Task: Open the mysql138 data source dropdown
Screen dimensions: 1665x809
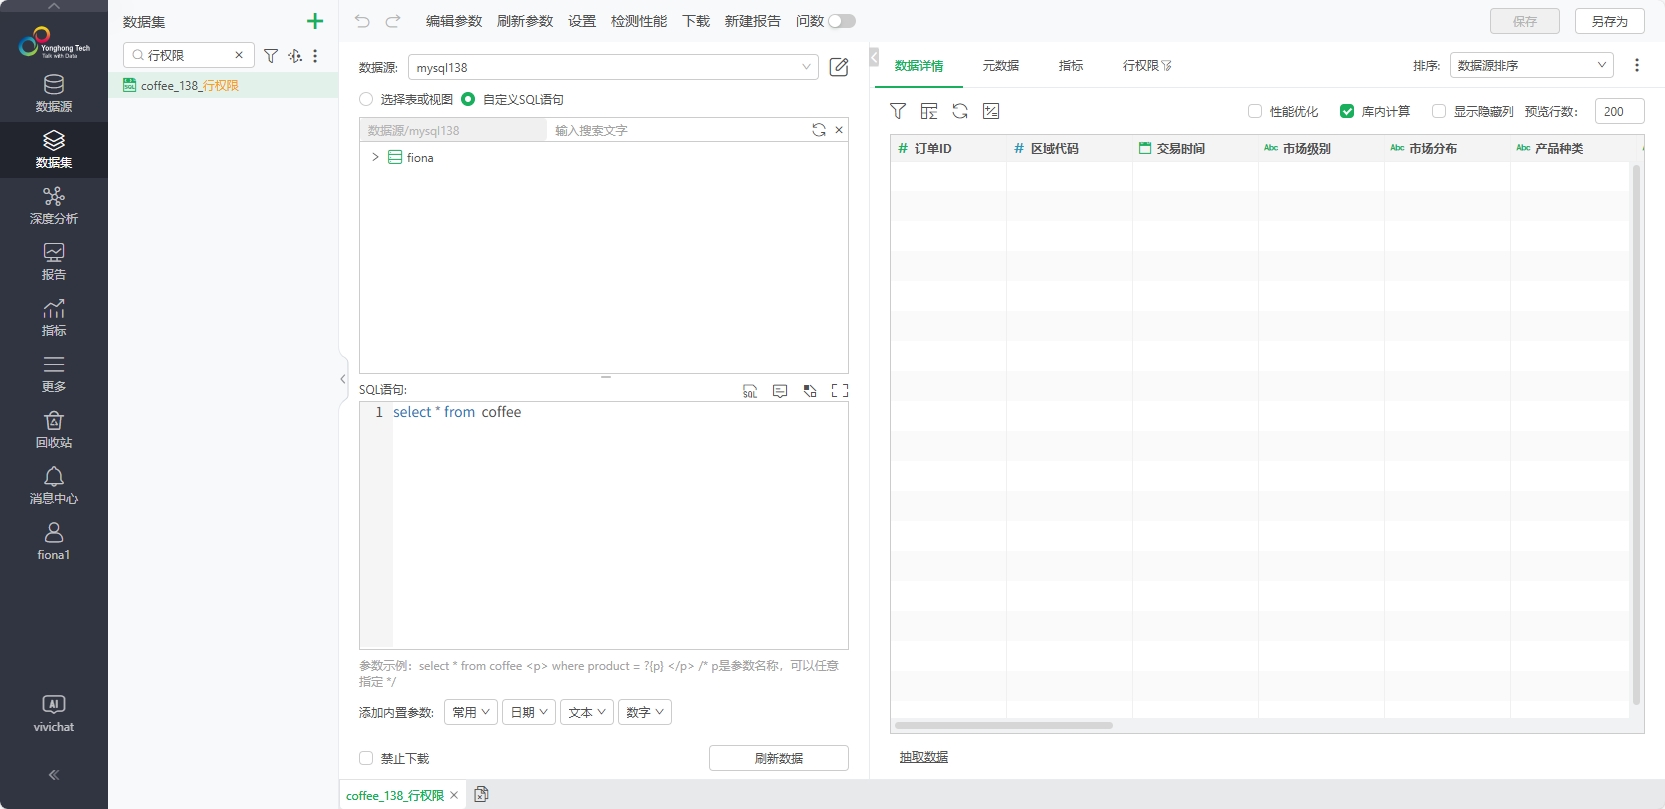Action: pos(613,67)
